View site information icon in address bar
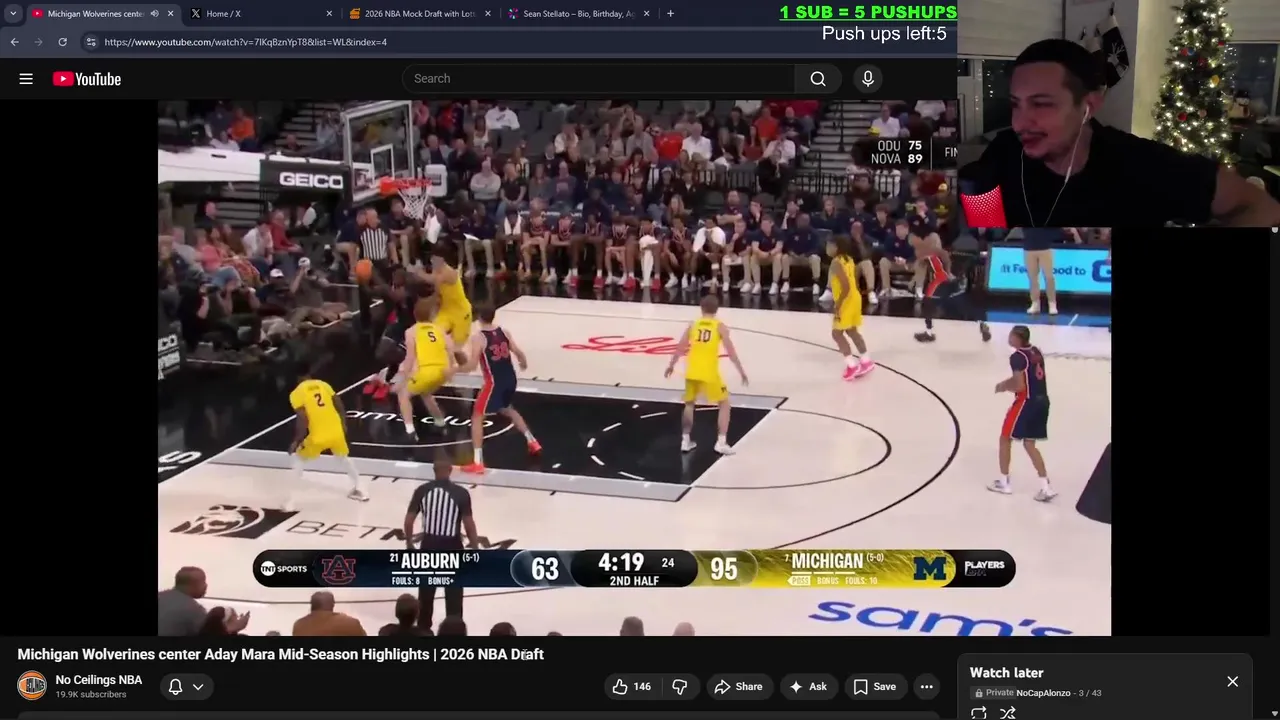This screenshot has width=1280, height=720. point(91,42)
